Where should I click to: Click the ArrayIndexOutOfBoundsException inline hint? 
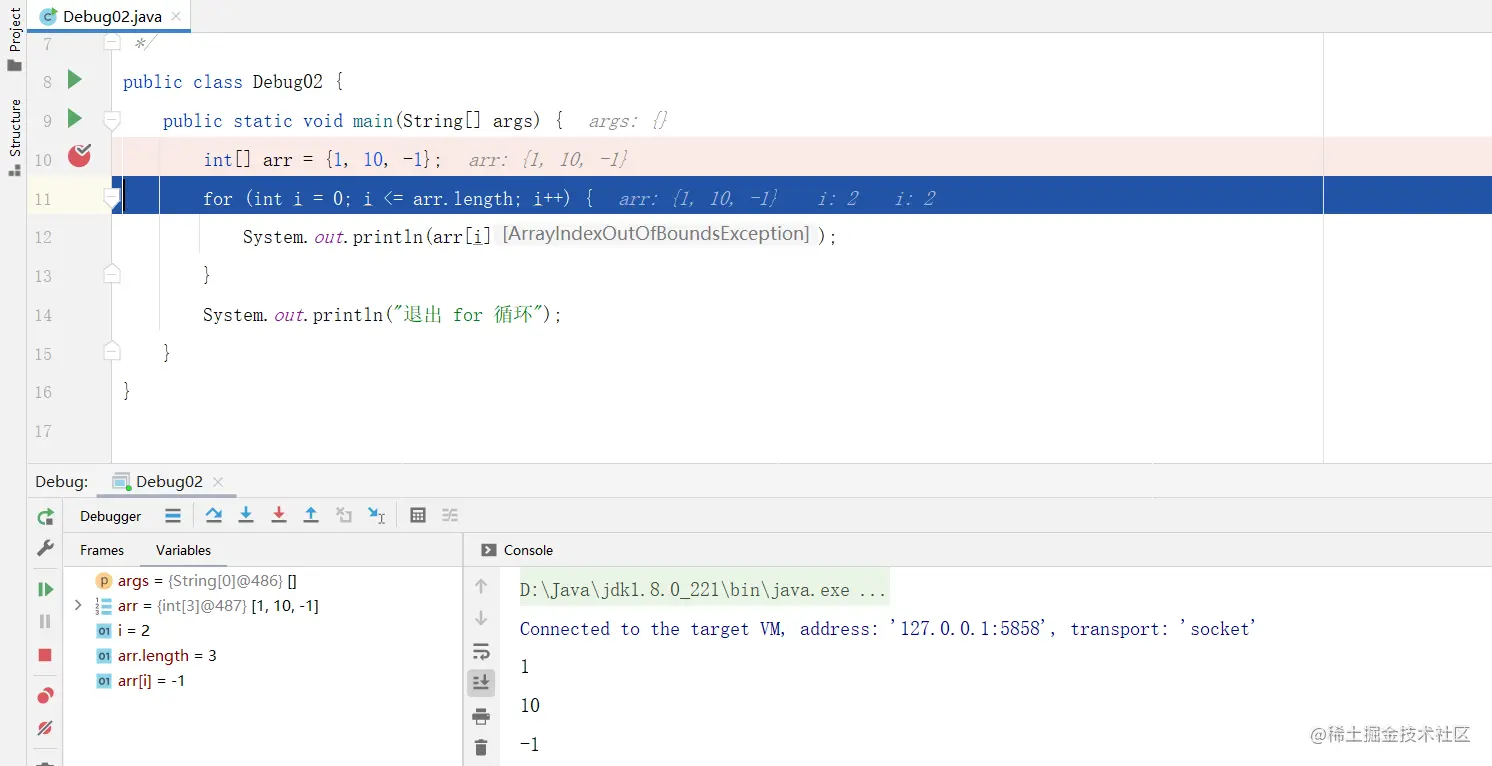pyautogui.click(x=656, y=234)
